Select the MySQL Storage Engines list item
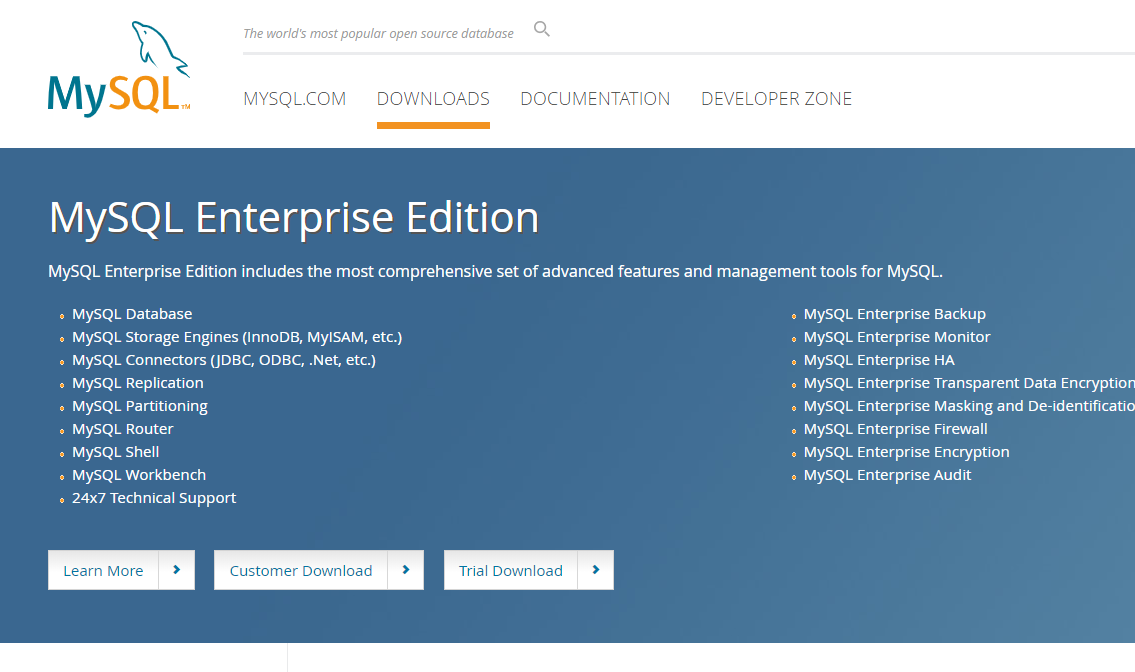The height and width of the screenshot is (672, 1135). tap(237, 337)
